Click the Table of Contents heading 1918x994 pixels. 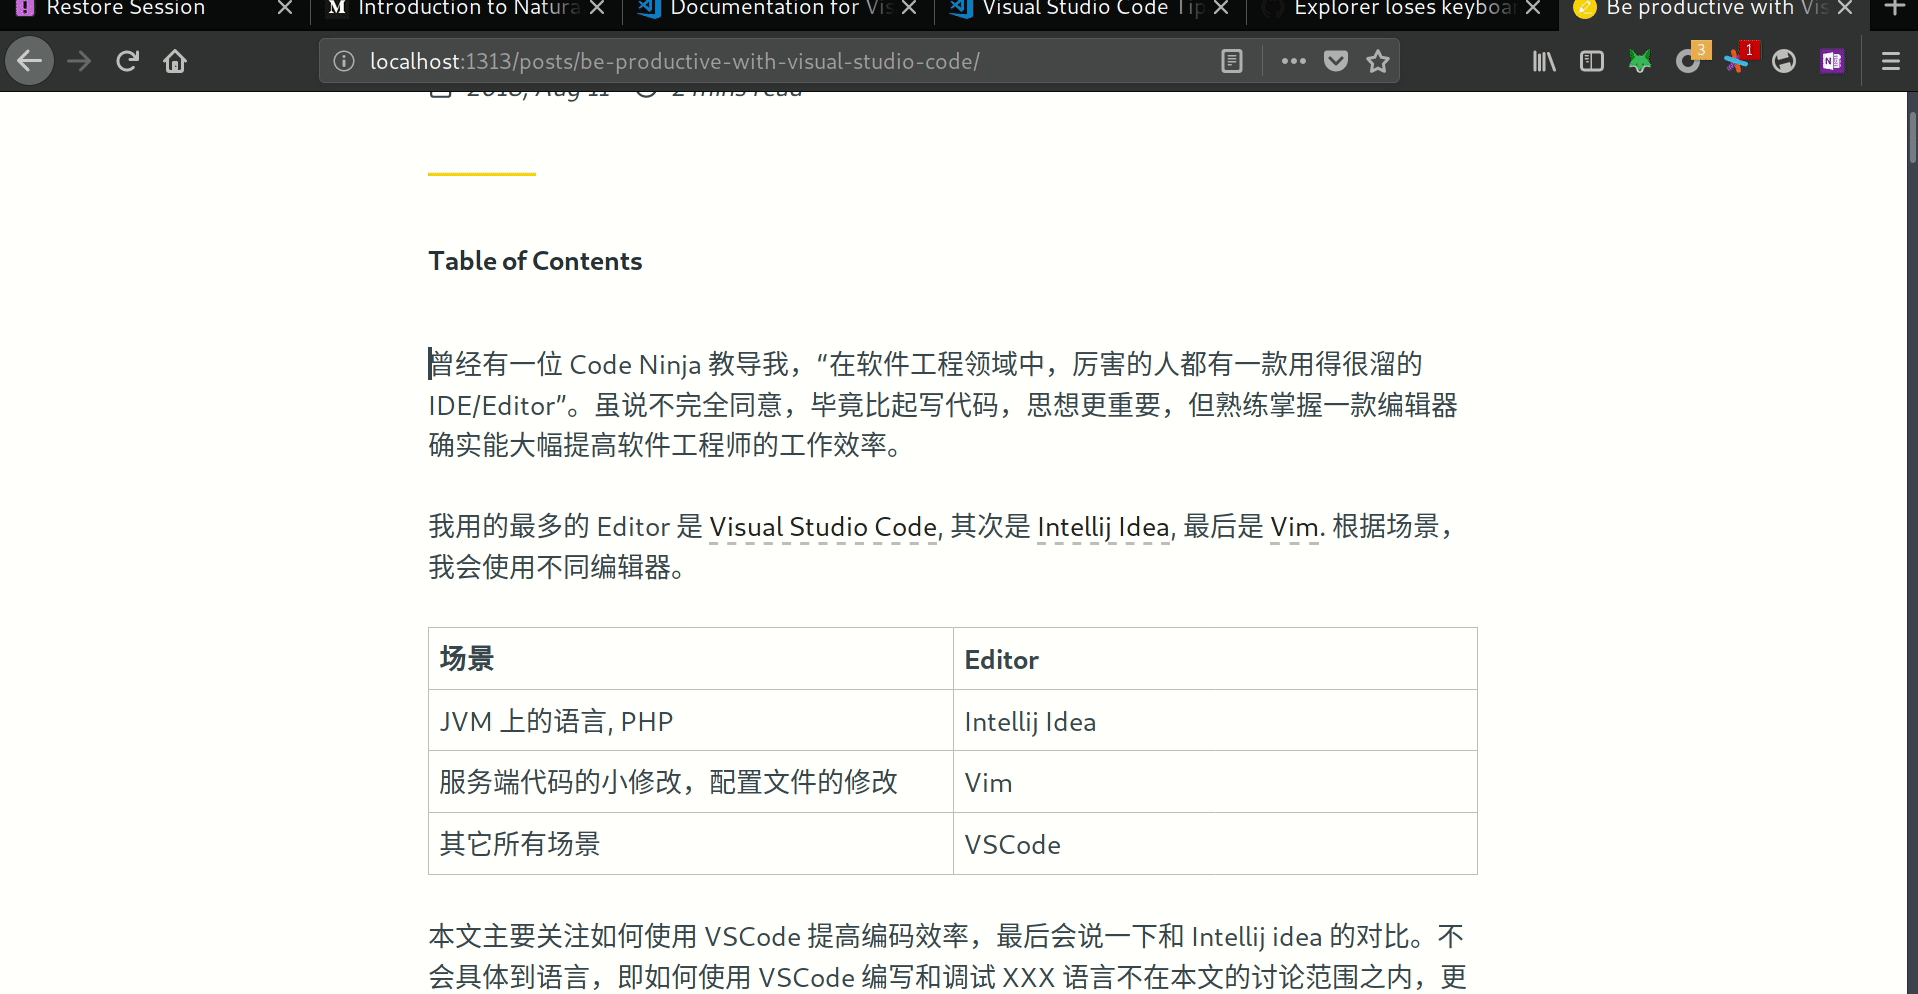pyautogui.click(x=535, y=261)
